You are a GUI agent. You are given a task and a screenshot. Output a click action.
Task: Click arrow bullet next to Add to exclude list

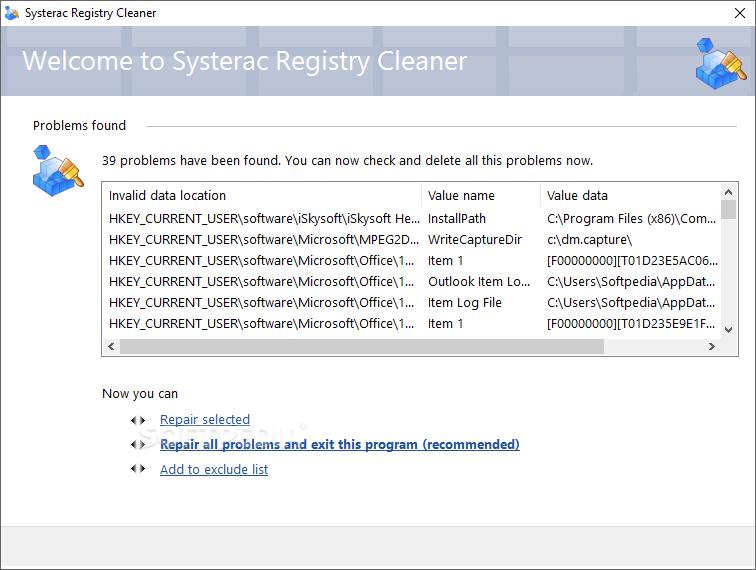(138, 469)
